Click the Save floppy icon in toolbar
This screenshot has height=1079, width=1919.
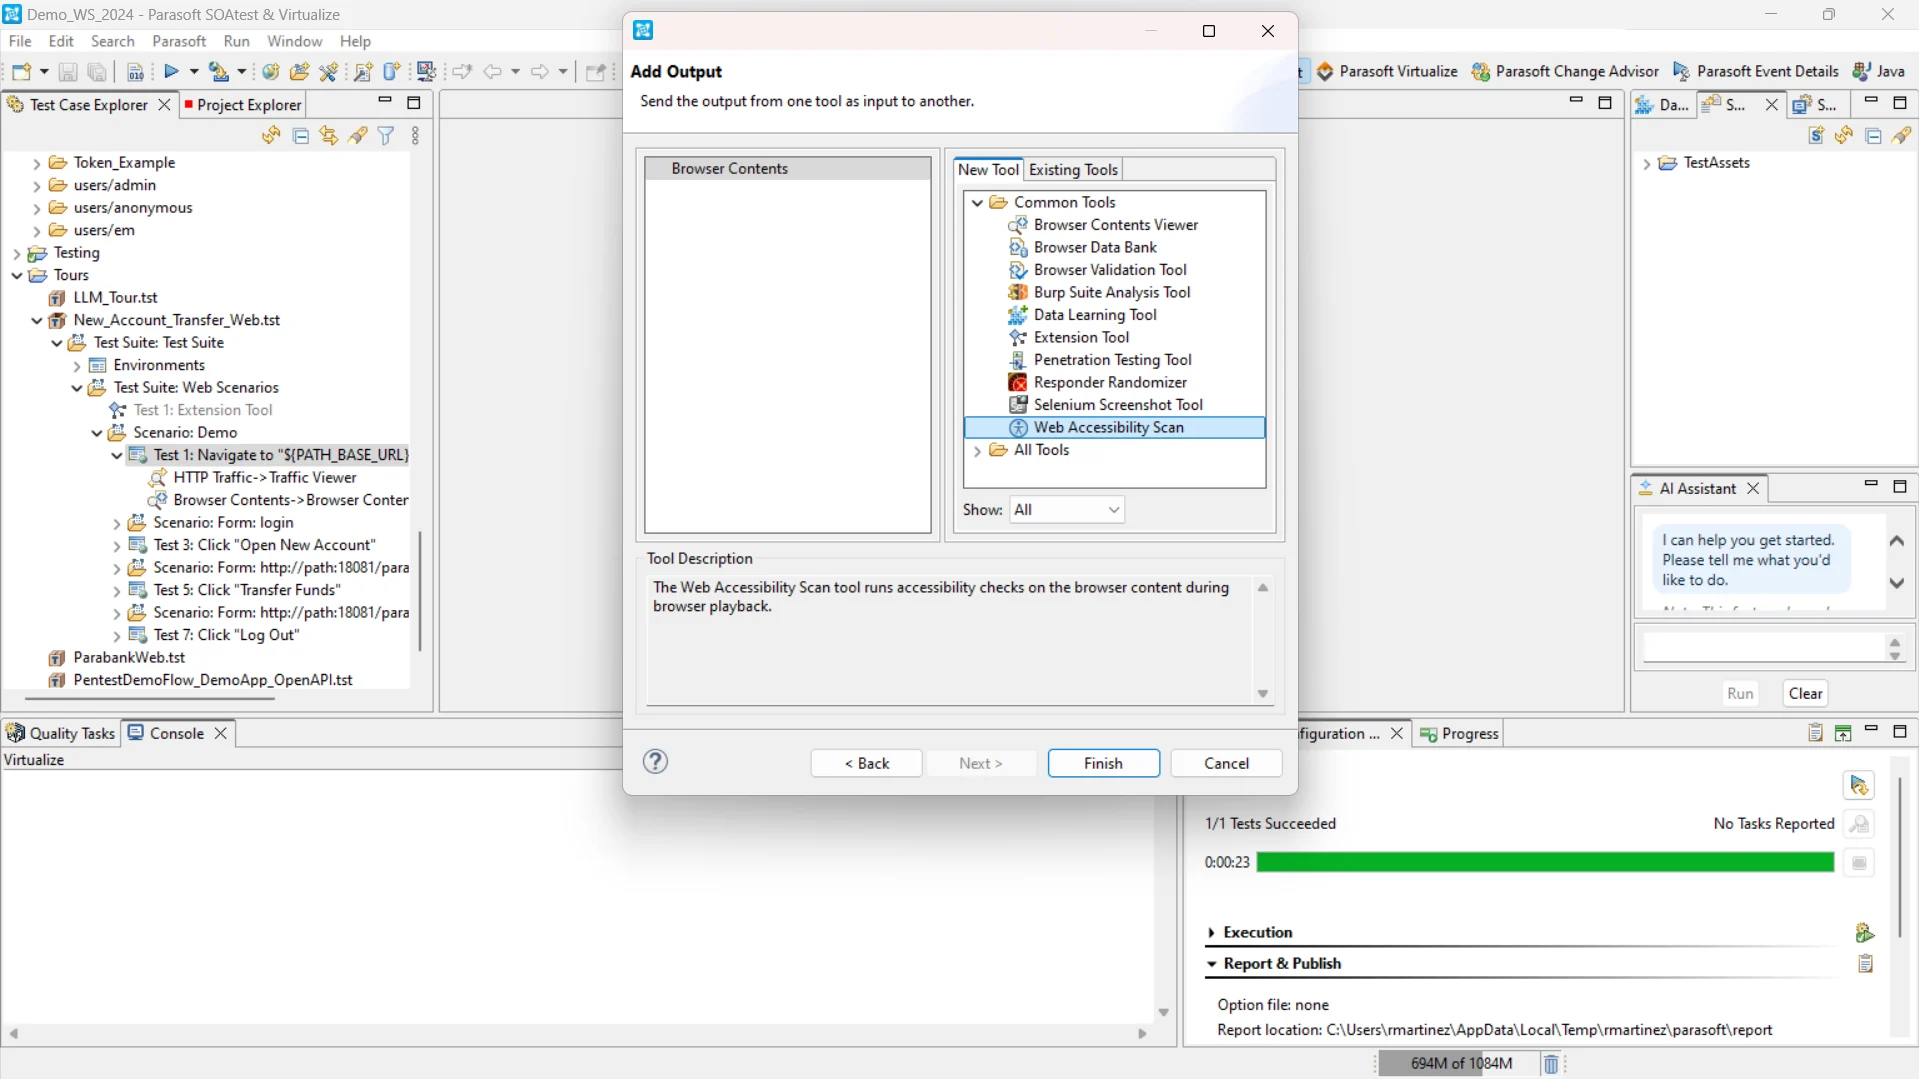tap(68, 71)
